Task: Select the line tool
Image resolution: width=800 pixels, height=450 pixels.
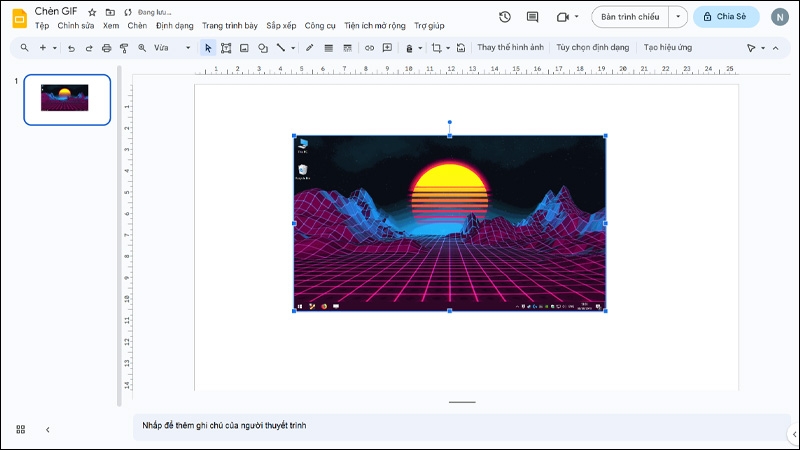Action: pyautogui.click(x=281, y=47)
